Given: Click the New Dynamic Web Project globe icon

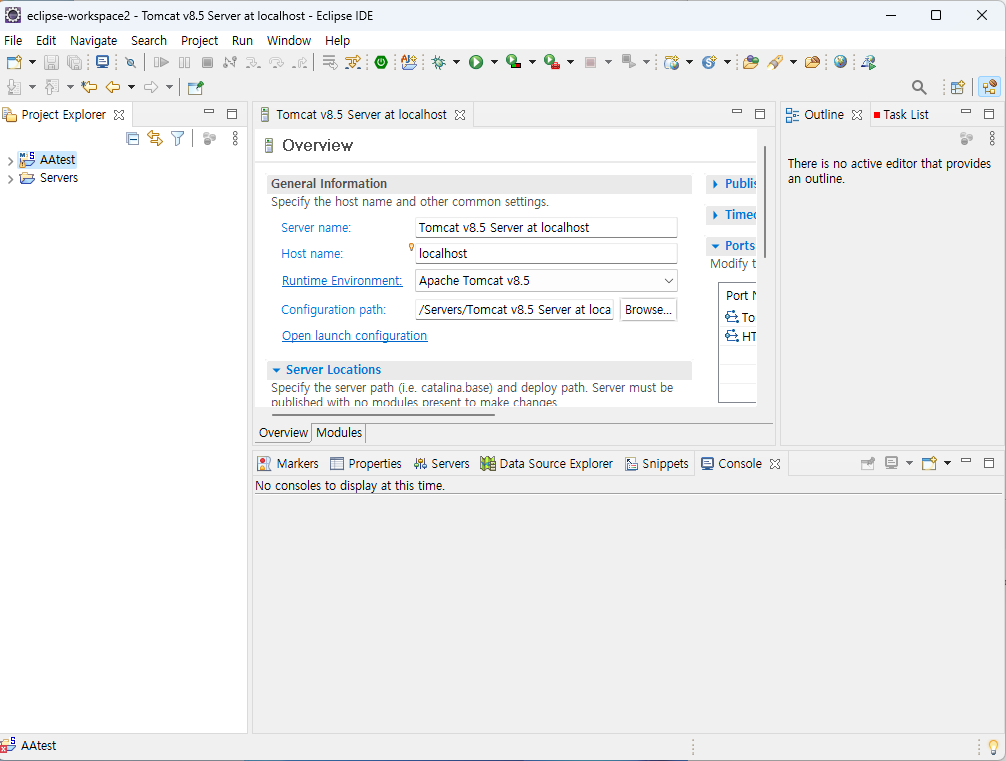Looking at the screenshot, I should 672,62.
